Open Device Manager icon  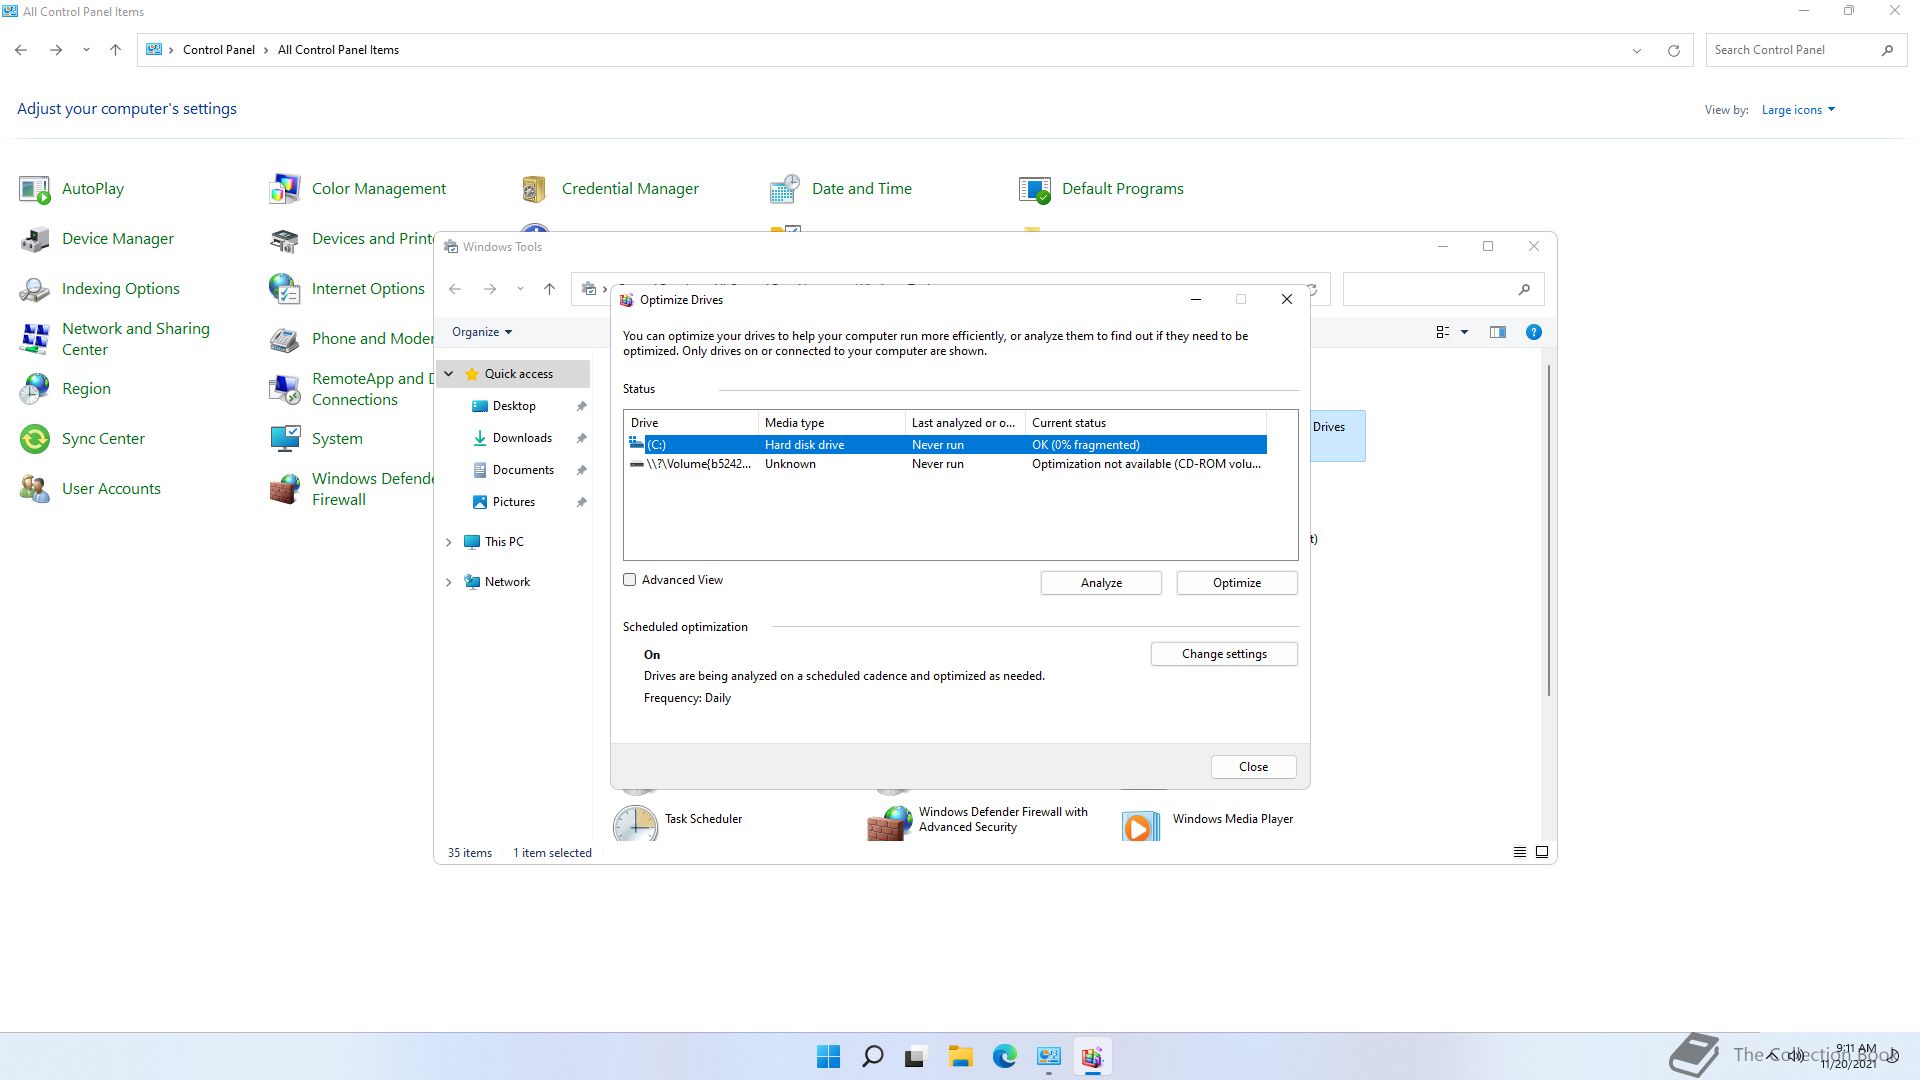[x=35, y=239]
